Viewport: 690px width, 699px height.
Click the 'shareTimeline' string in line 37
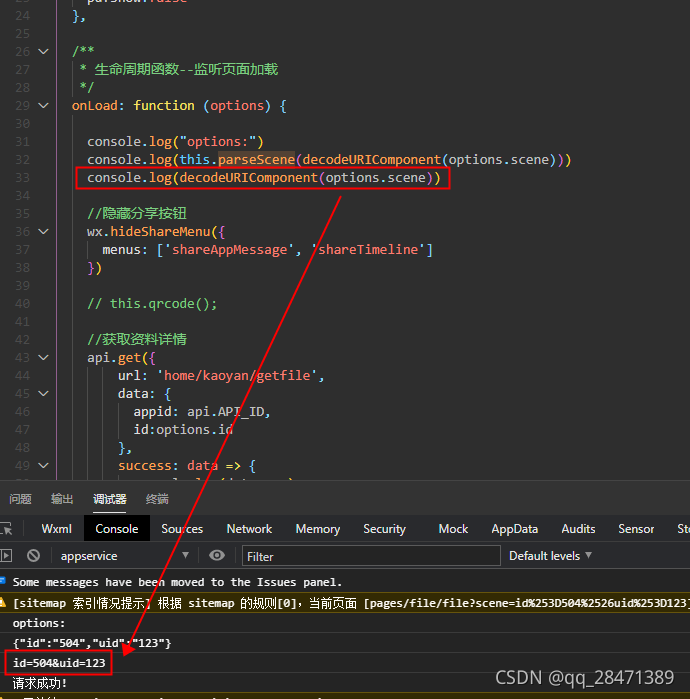pos(368,250)
